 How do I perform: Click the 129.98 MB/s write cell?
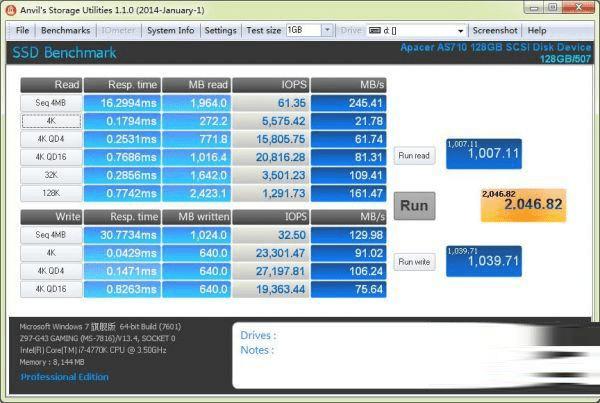tap(349, 235)
